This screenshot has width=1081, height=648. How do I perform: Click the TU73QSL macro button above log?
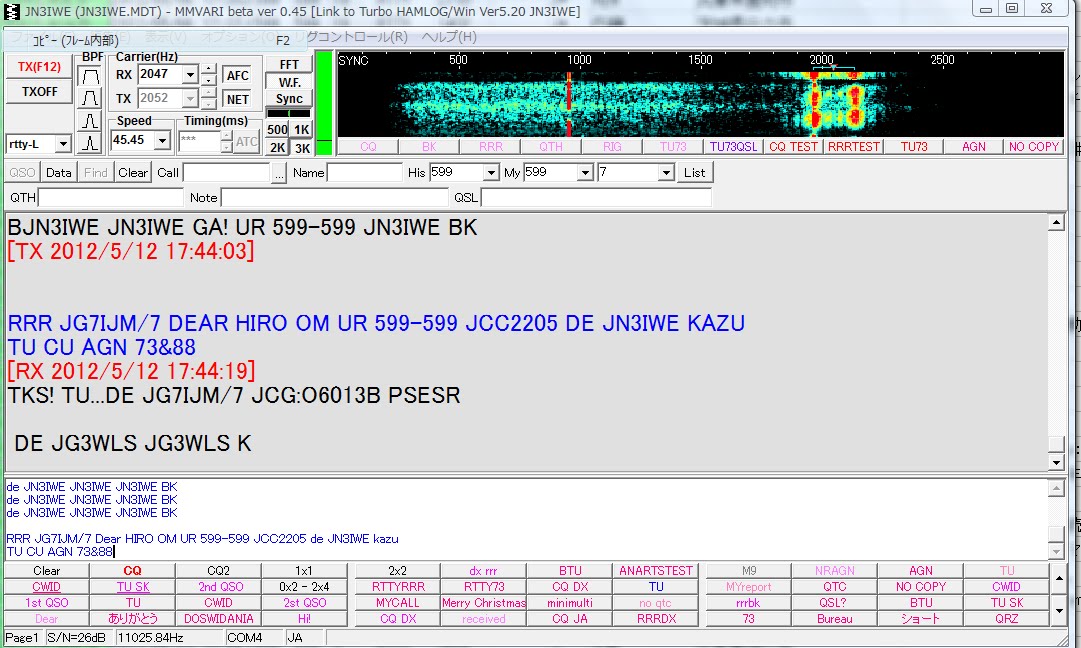(x=734, y=147)
